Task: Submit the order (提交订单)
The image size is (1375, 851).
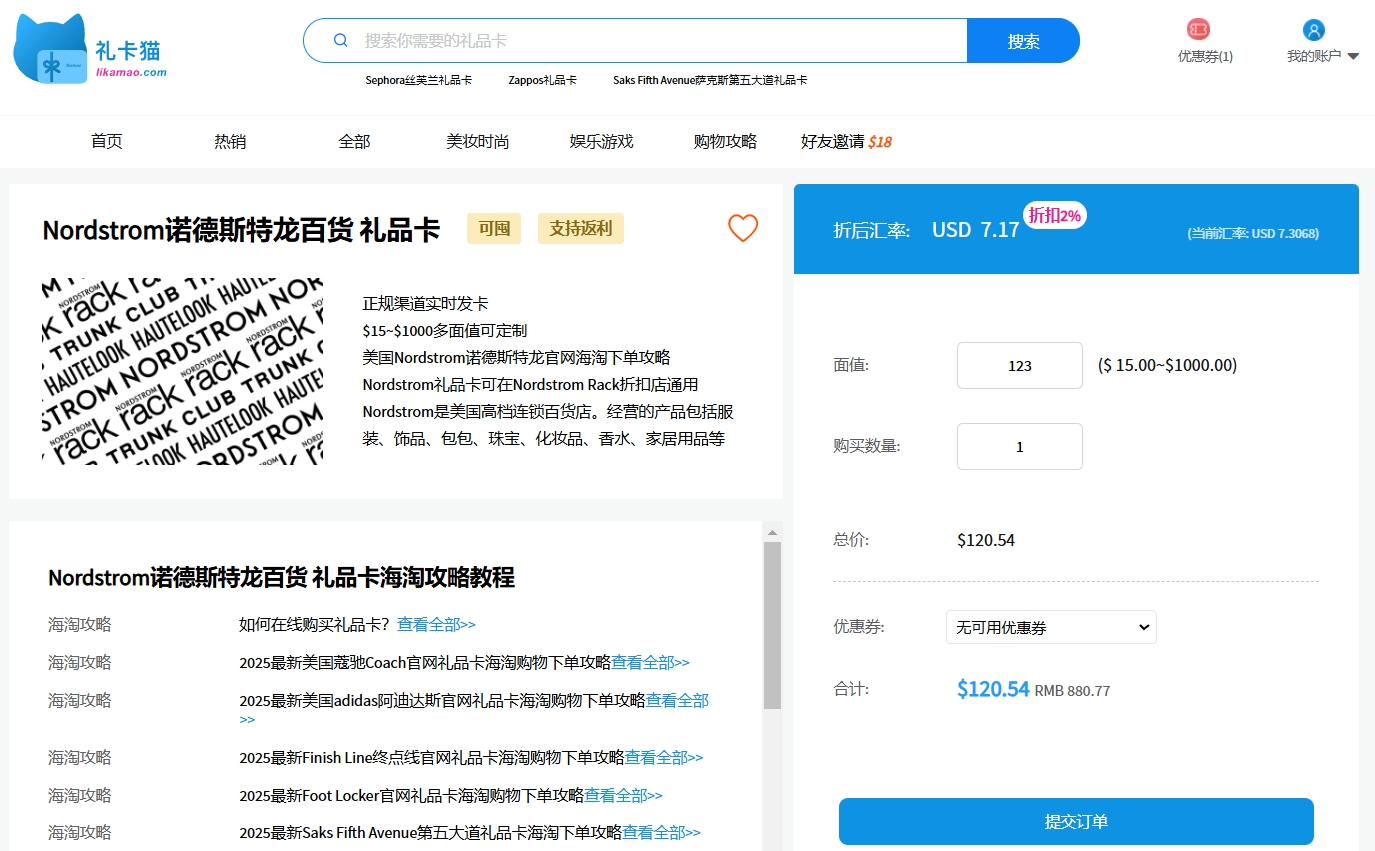Action: (1076, 822)
